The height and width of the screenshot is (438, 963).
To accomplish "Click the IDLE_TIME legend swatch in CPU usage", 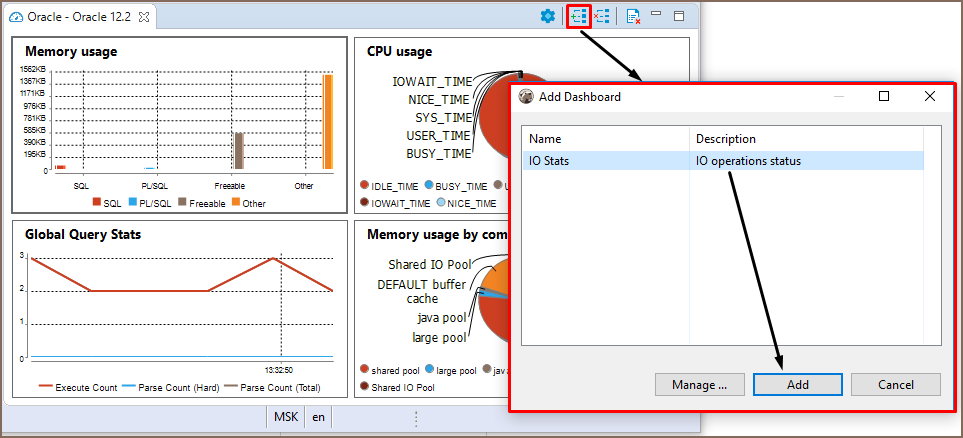I will (x=365, y=186).
